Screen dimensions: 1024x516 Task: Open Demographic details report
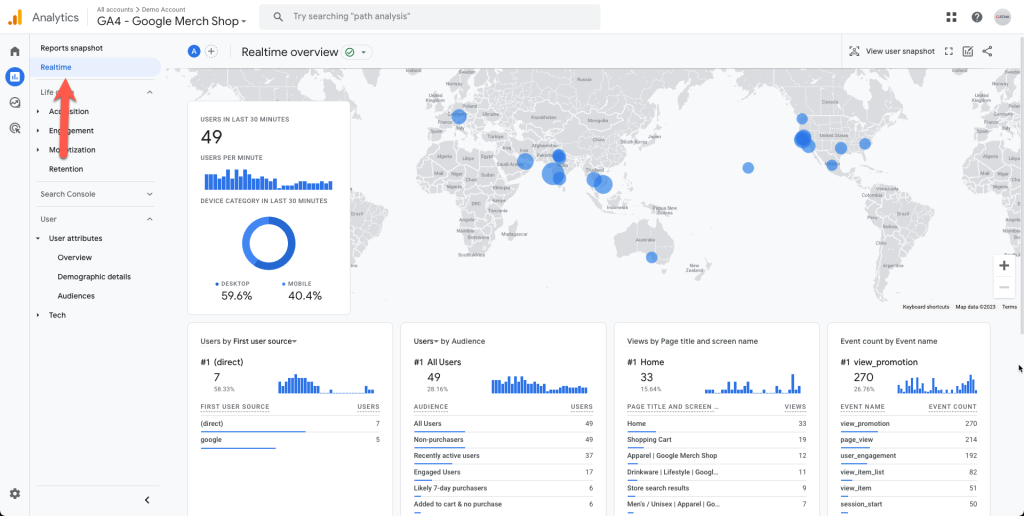point(94,277)
